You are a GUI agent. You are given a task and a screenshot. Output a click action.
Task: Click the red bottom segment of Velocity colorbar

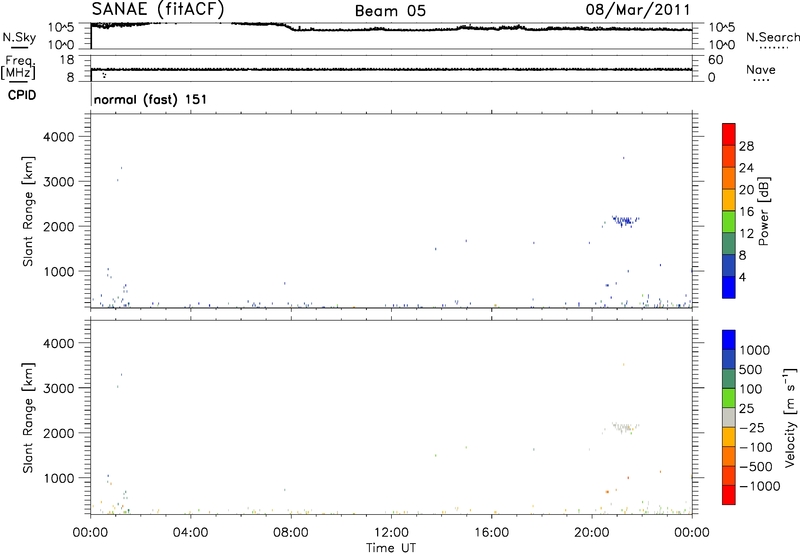729,495
